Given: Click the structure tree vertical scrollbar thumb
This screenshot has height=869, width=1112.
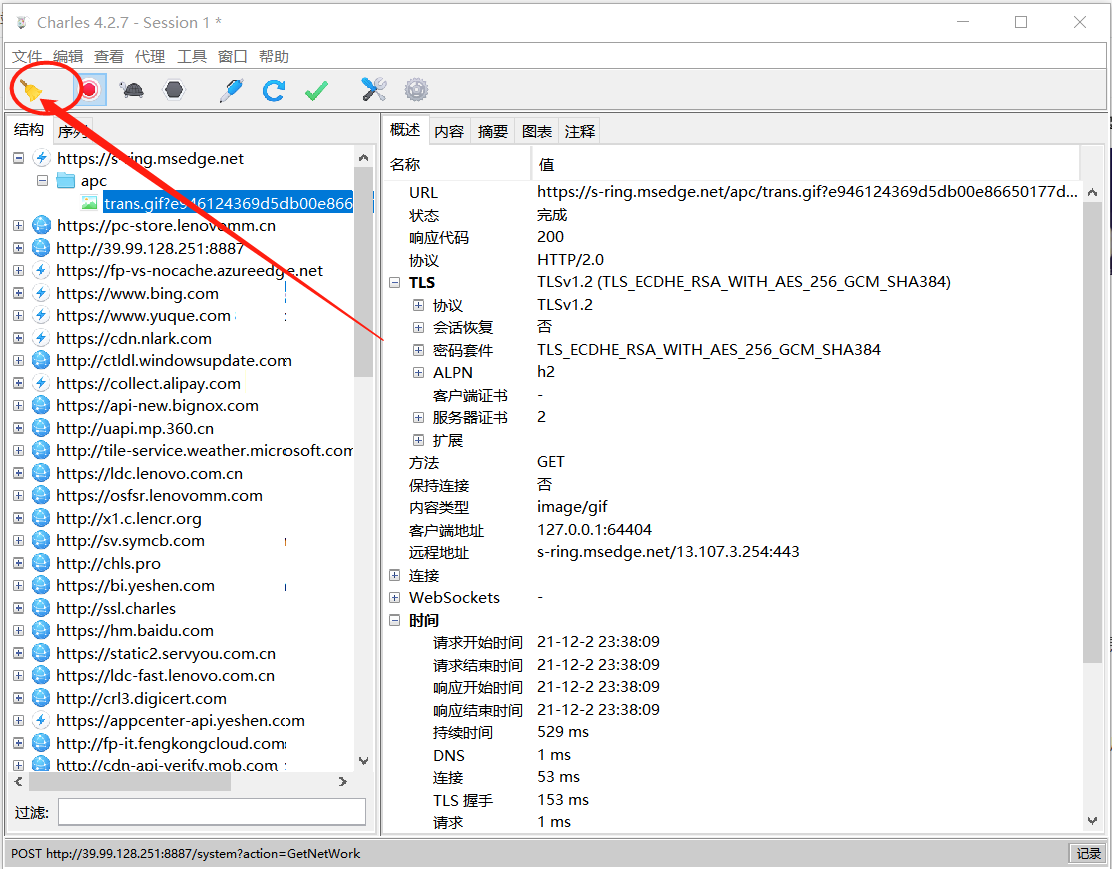Looking at the screenshot, I should [363, 272].
